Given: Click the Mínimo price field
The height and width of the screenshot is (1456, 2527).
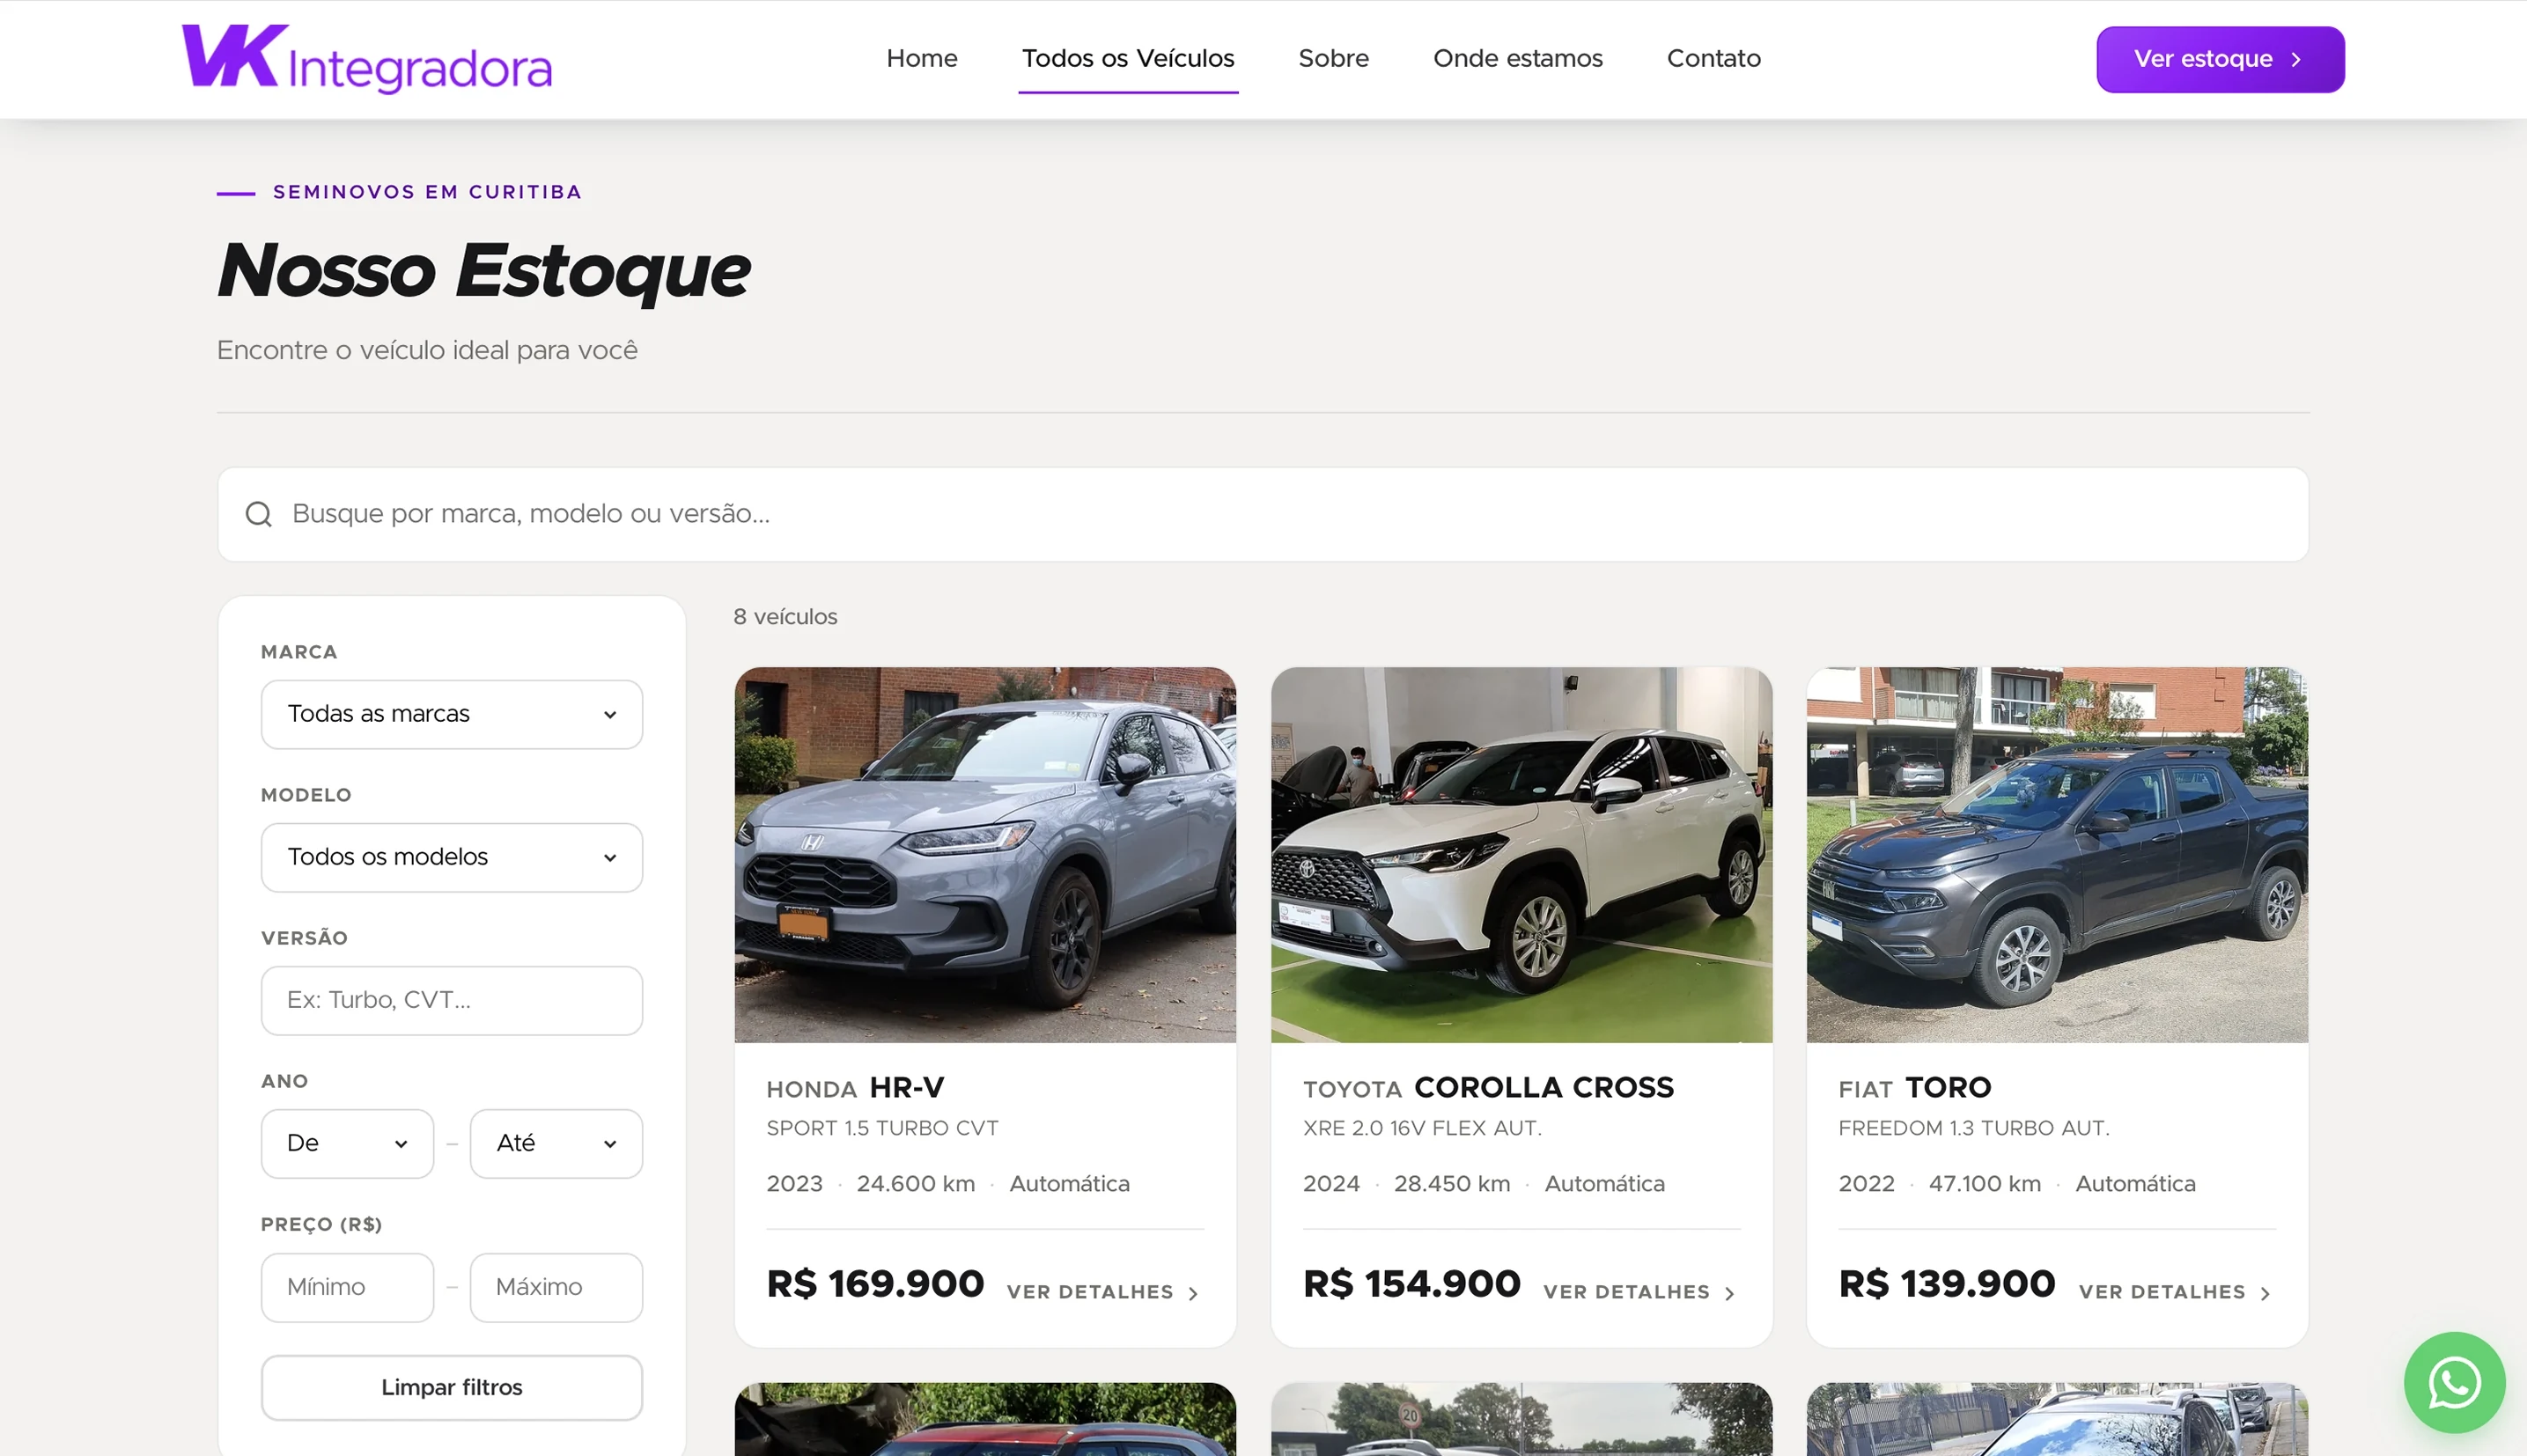Looking at the screenshot, I should pos(347,1287).
